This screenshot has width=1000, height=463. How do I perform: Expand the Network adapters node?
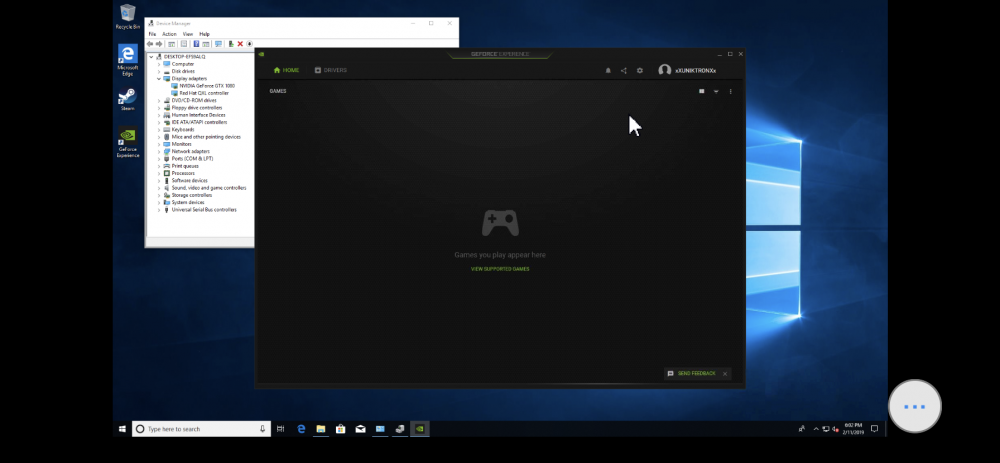[x=159, y=151]
